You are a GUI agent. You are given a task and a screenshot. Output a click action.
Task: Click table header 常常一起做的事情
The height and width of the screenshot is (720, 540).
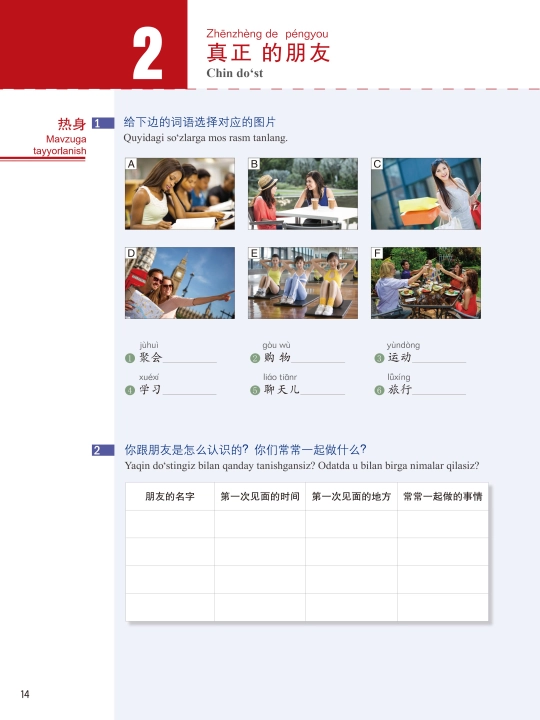click(x=443, y=496)
